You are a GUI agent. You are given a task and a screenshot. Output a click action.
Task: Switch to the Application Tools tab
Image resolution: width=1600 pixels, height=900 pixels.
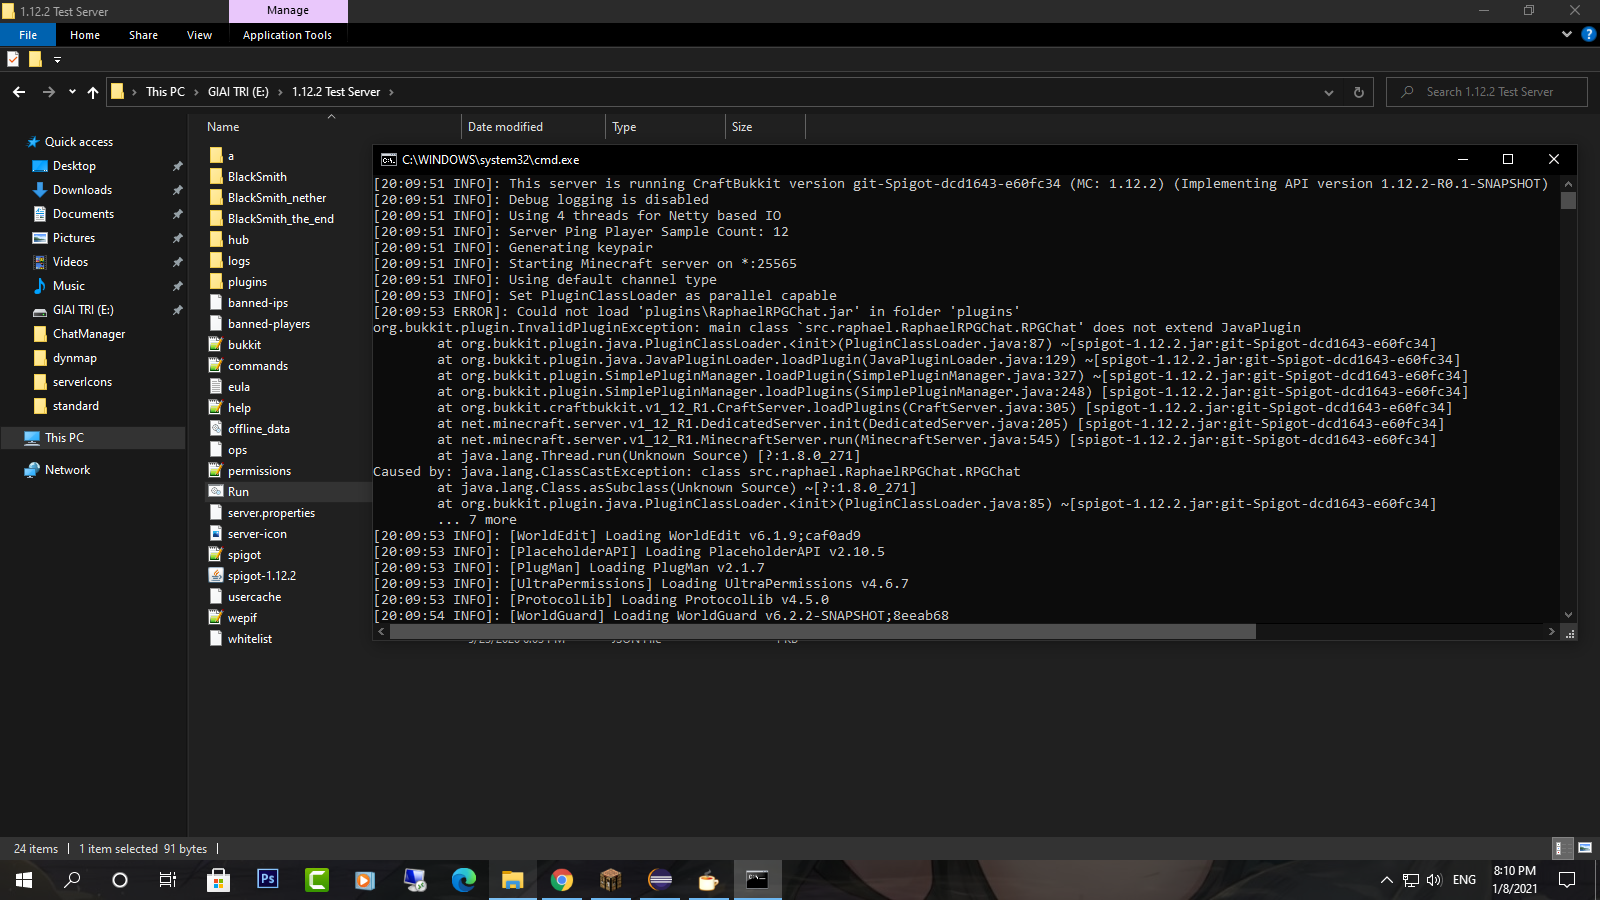(x=287, y=35)
